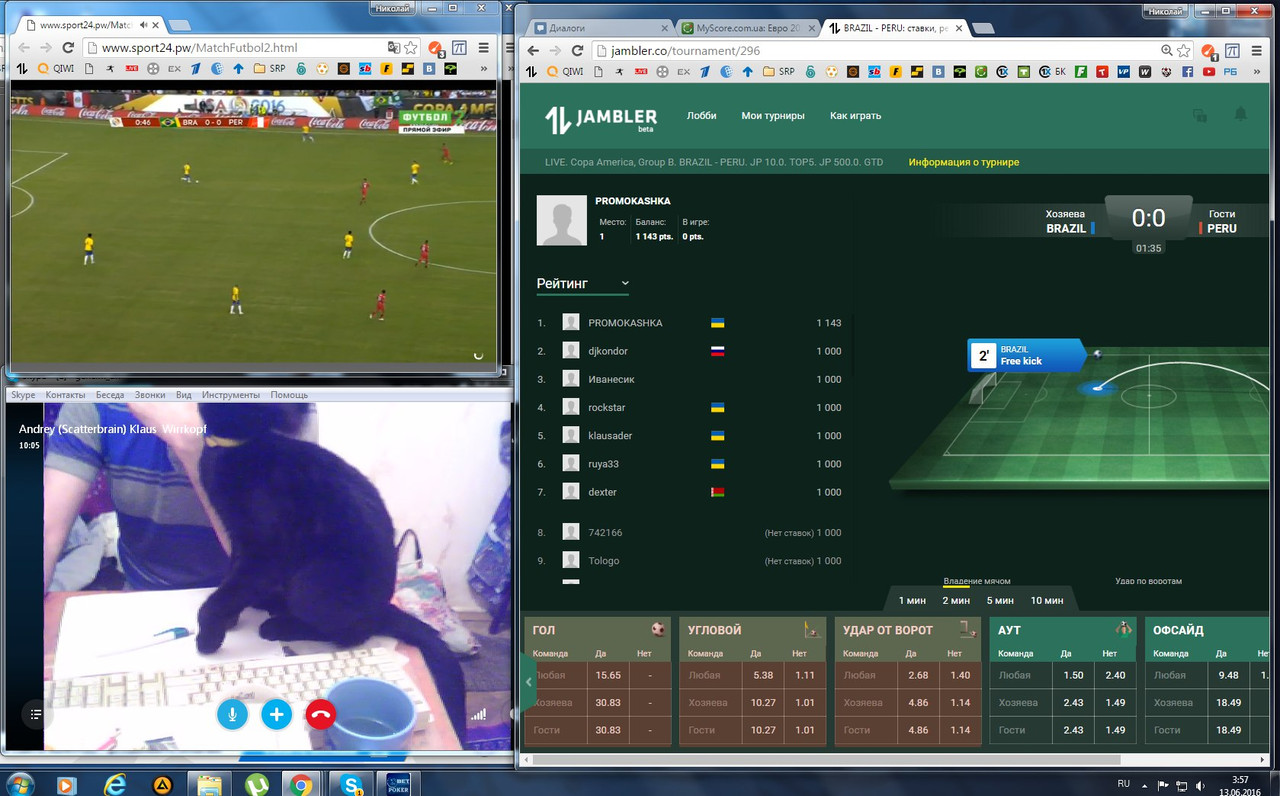Bet 2.68 on УДАР ОТ ВОРОТ Любая Да
1280x796 pixels.
(x=917, y=675)
